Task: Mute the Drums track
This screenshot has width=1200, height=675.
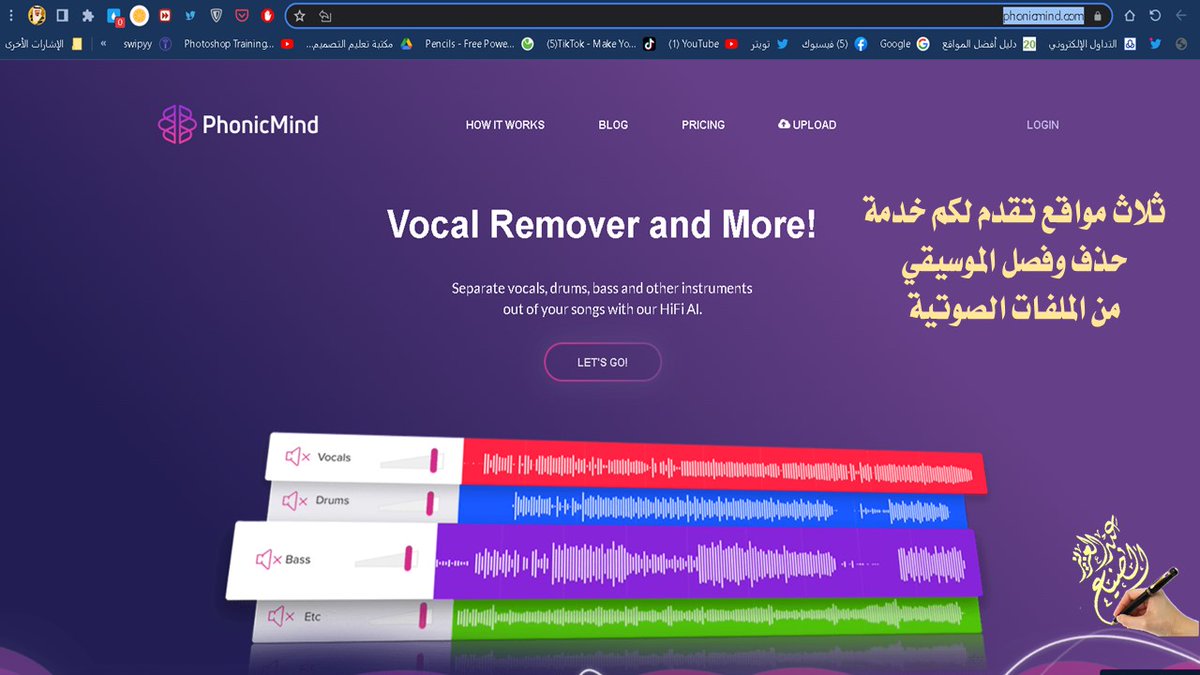Action: coord(296,500)
